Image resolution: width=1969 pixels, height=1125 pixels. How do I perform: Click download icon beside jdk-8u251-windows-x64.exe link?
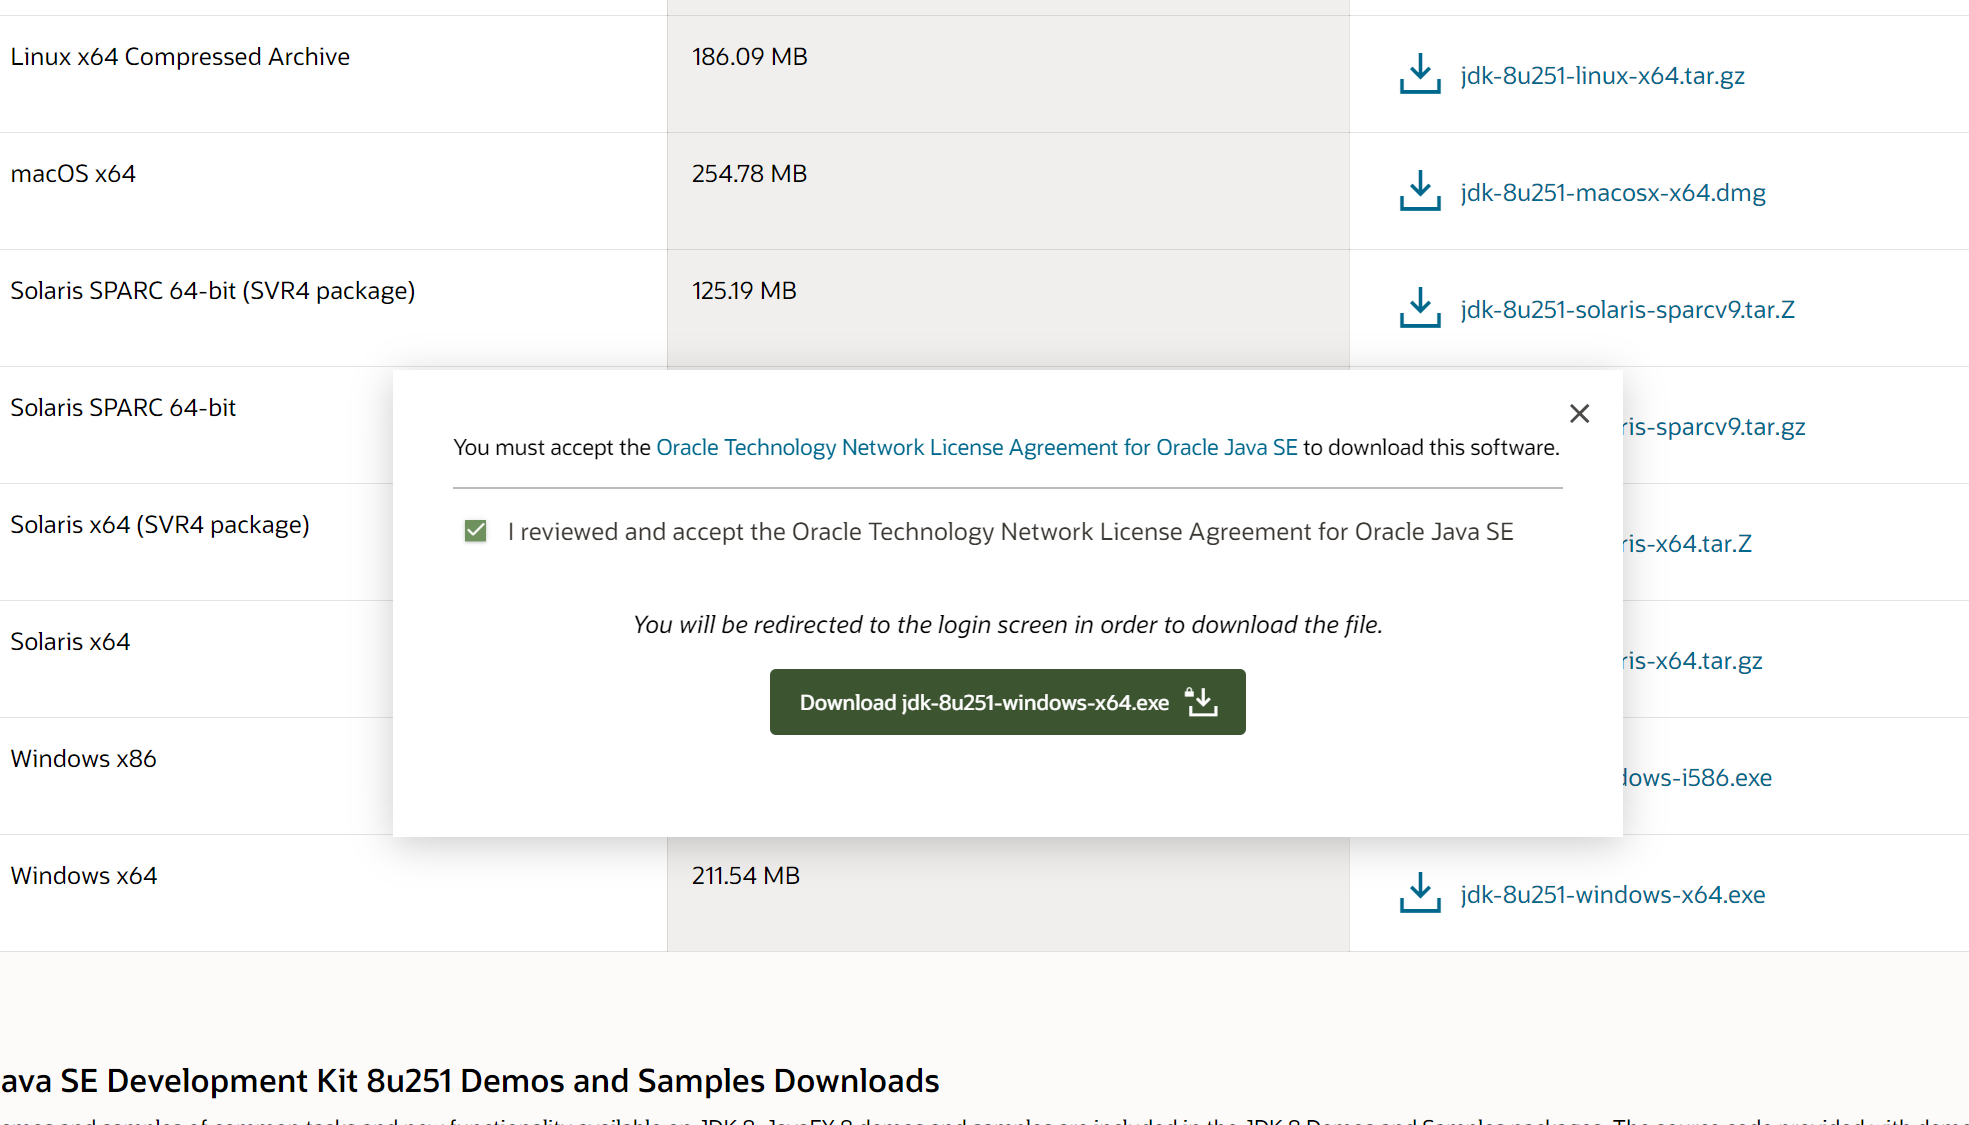[x=1420, y=893]
